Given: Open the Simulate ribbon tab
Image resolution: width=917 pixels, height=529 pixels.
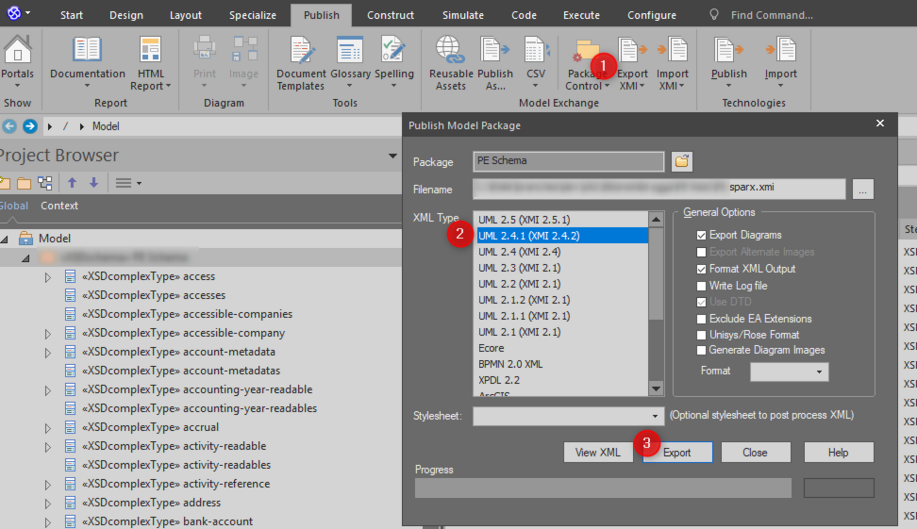Looking at the screenshot, I should 463,15.
